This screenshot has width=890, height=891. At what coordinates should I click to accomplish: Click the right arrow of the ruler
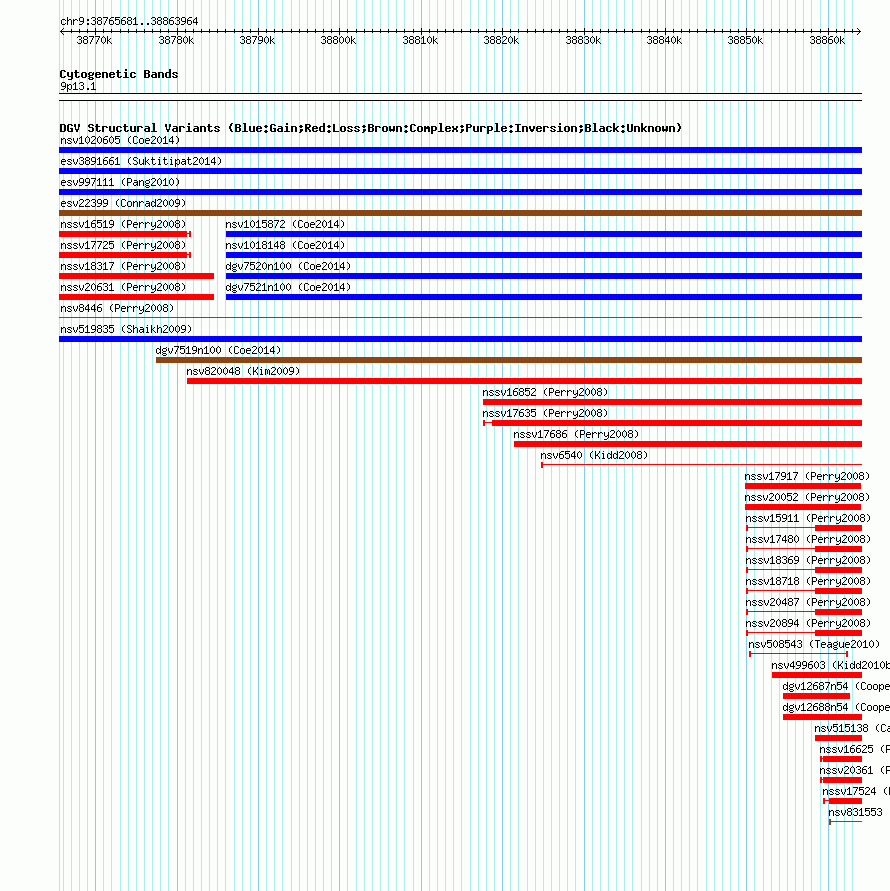(x=859, y=32)
